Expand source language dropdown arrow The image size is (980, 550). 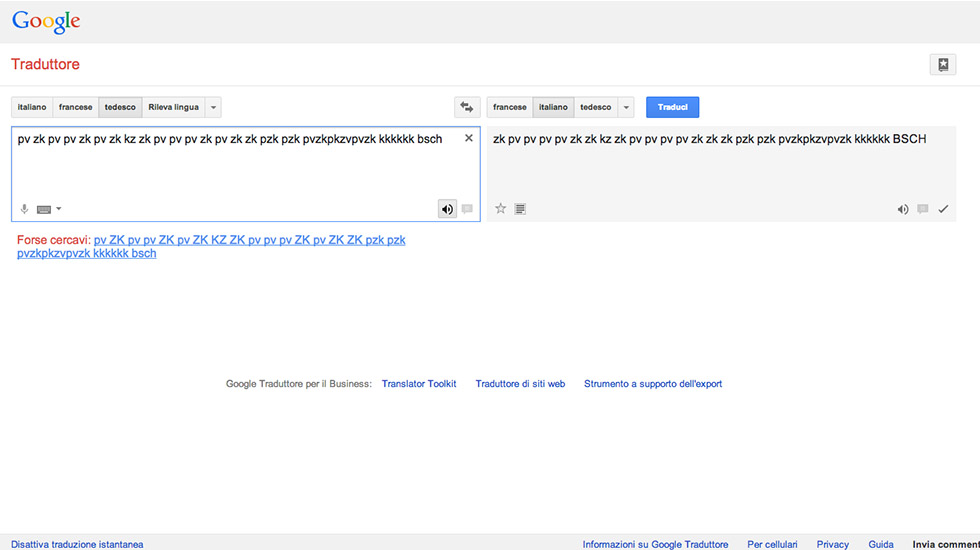click(214, 107)
